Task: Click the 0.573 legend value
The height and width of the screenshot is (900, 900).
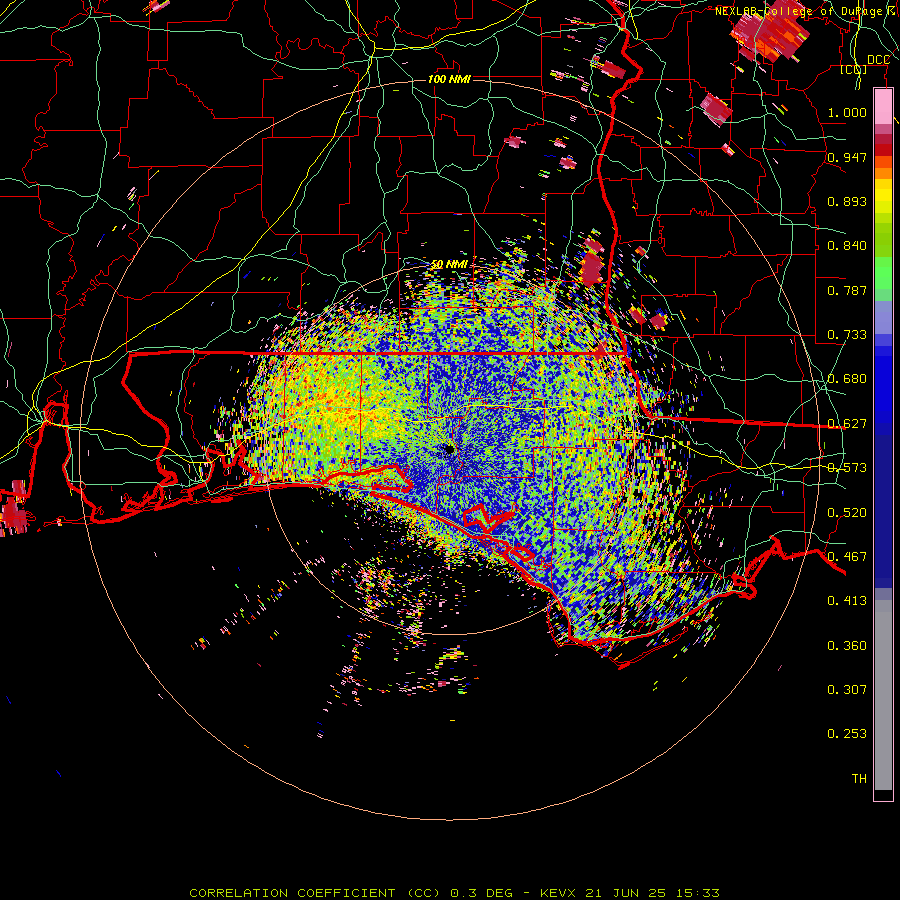Action: (847, 468)
